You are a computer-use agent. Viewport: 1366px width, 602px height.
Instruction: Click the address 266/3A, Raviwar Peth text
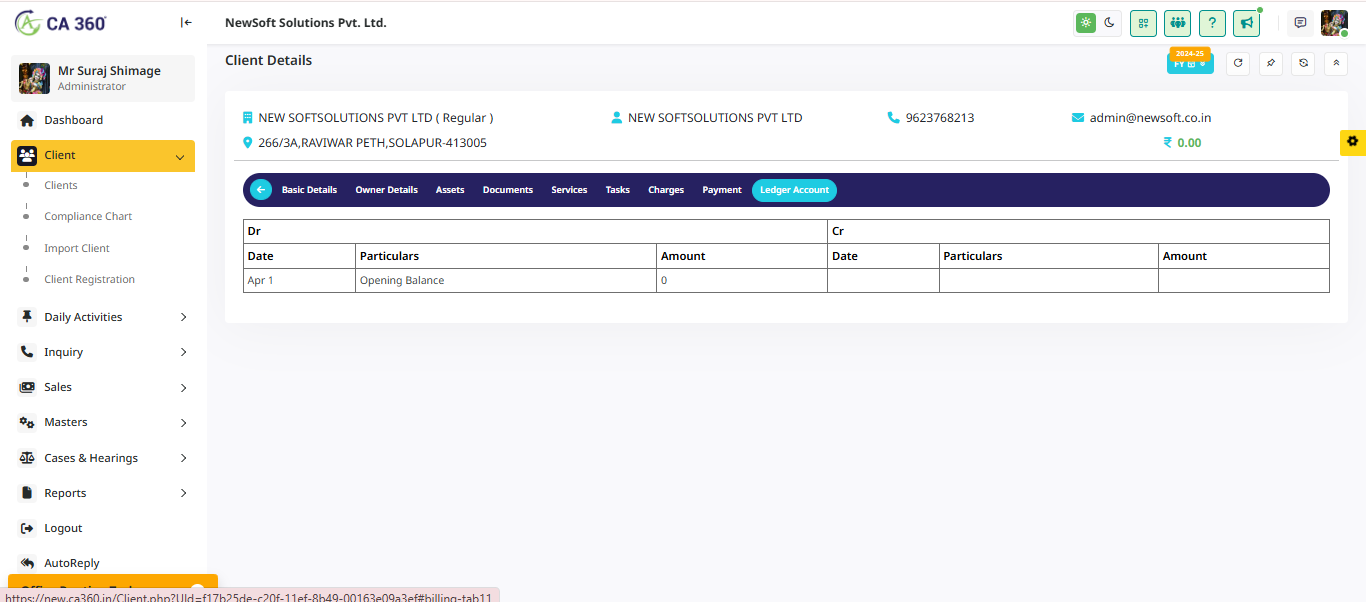click(x=372, y=143)
